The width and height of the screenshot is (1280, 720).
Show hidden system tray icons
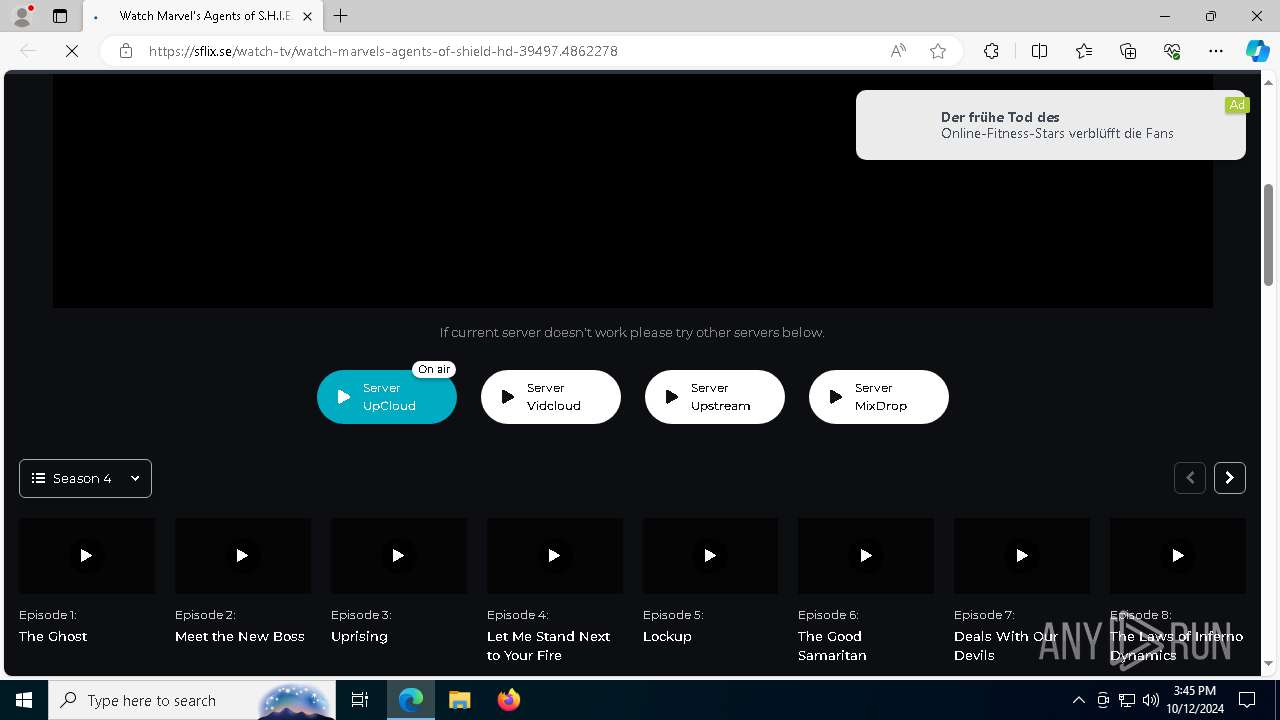pos(1078,700)
